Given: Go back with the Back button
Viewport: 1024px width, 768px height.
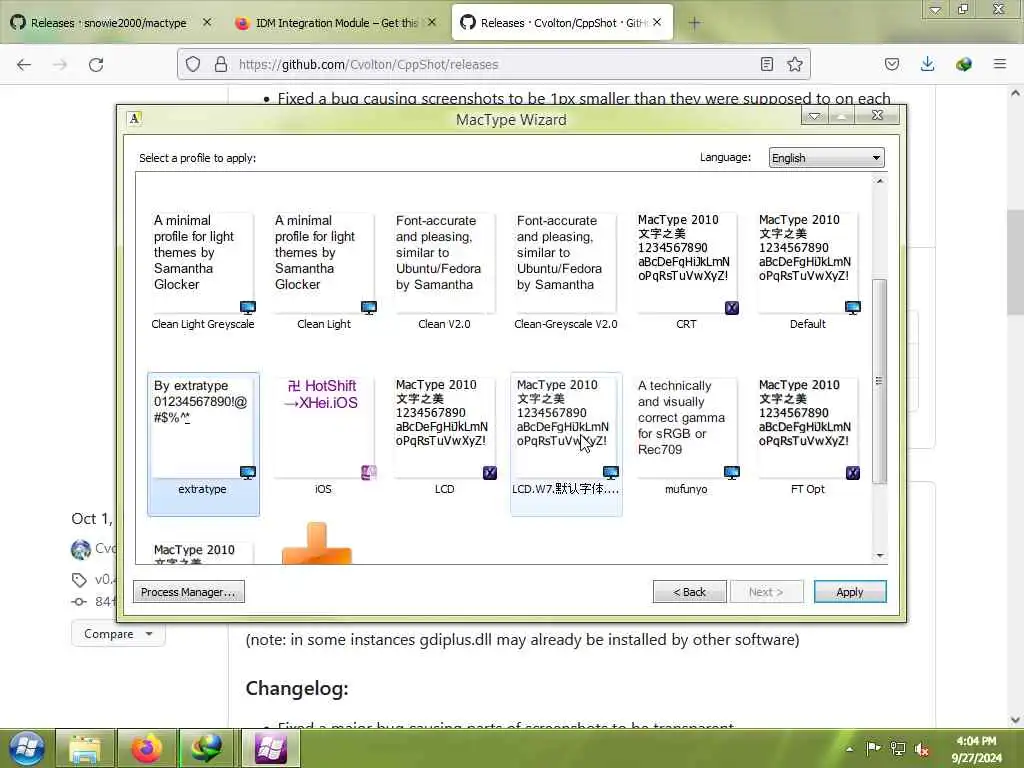Looking at the screenshot, I should point(690,592).
